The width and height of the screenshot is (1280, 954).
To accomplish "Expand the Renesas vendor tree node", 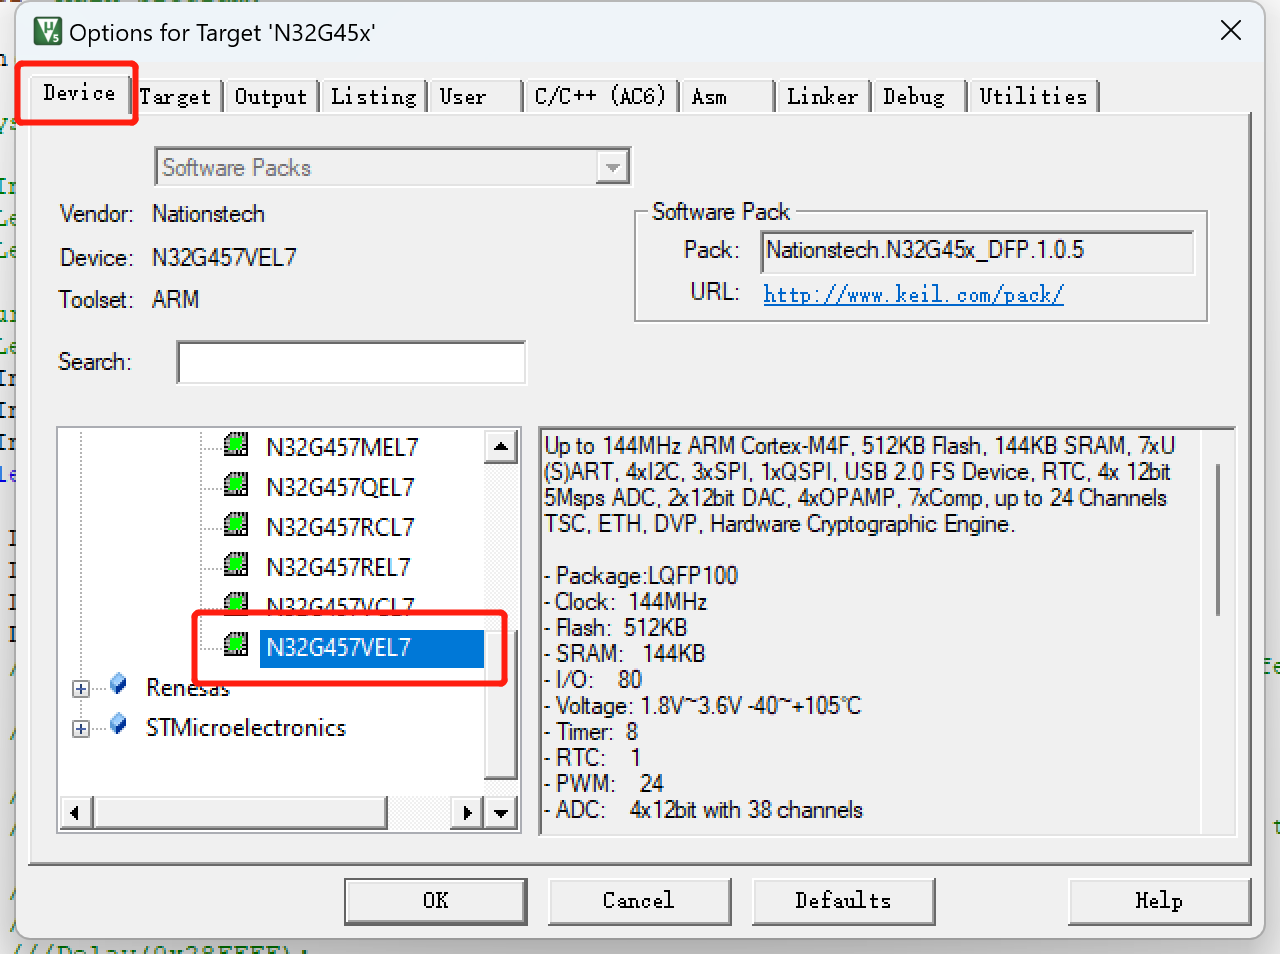I will pyautogui.click(x=81, y=689).
